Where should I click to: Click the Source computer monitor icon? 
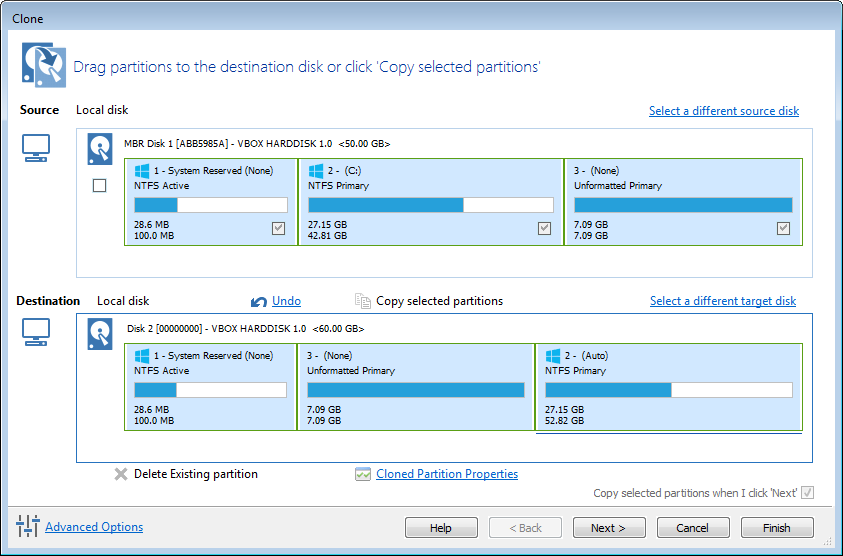coord(36,148)
